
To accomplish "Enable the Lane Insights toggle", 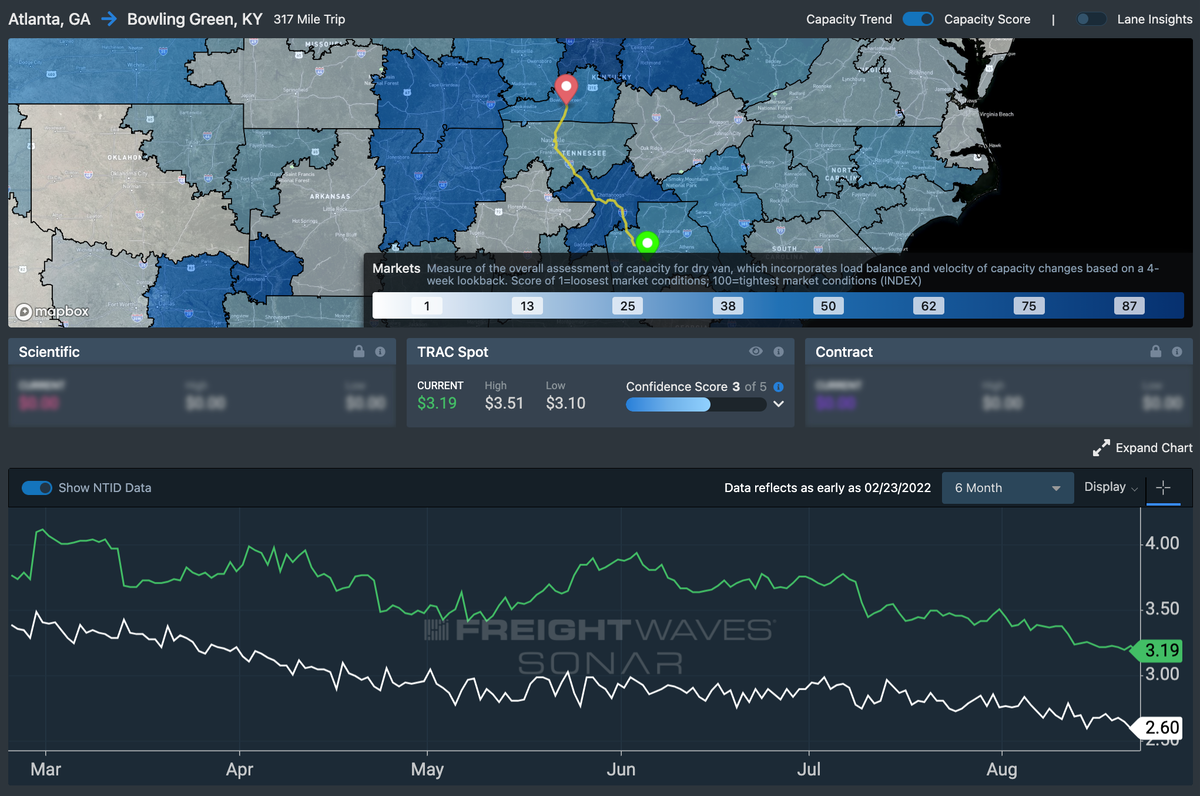I will 1092,19.
